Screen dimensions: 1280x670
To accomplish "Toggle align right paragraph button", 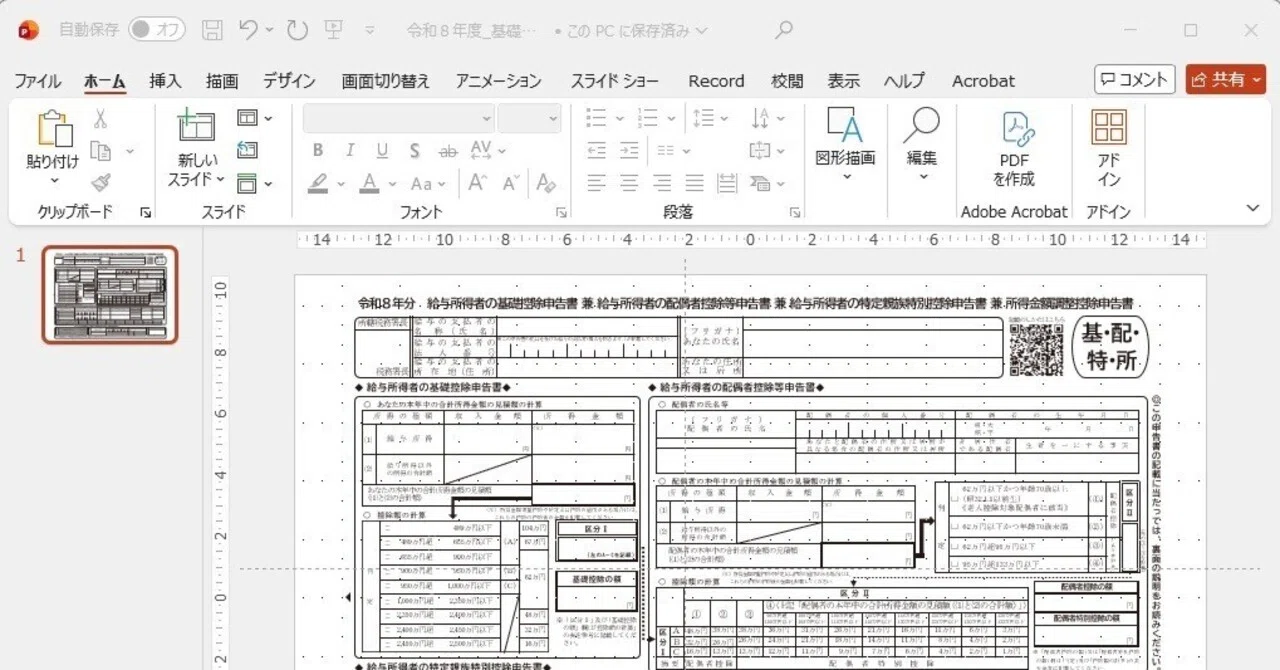I will (662, 183).
